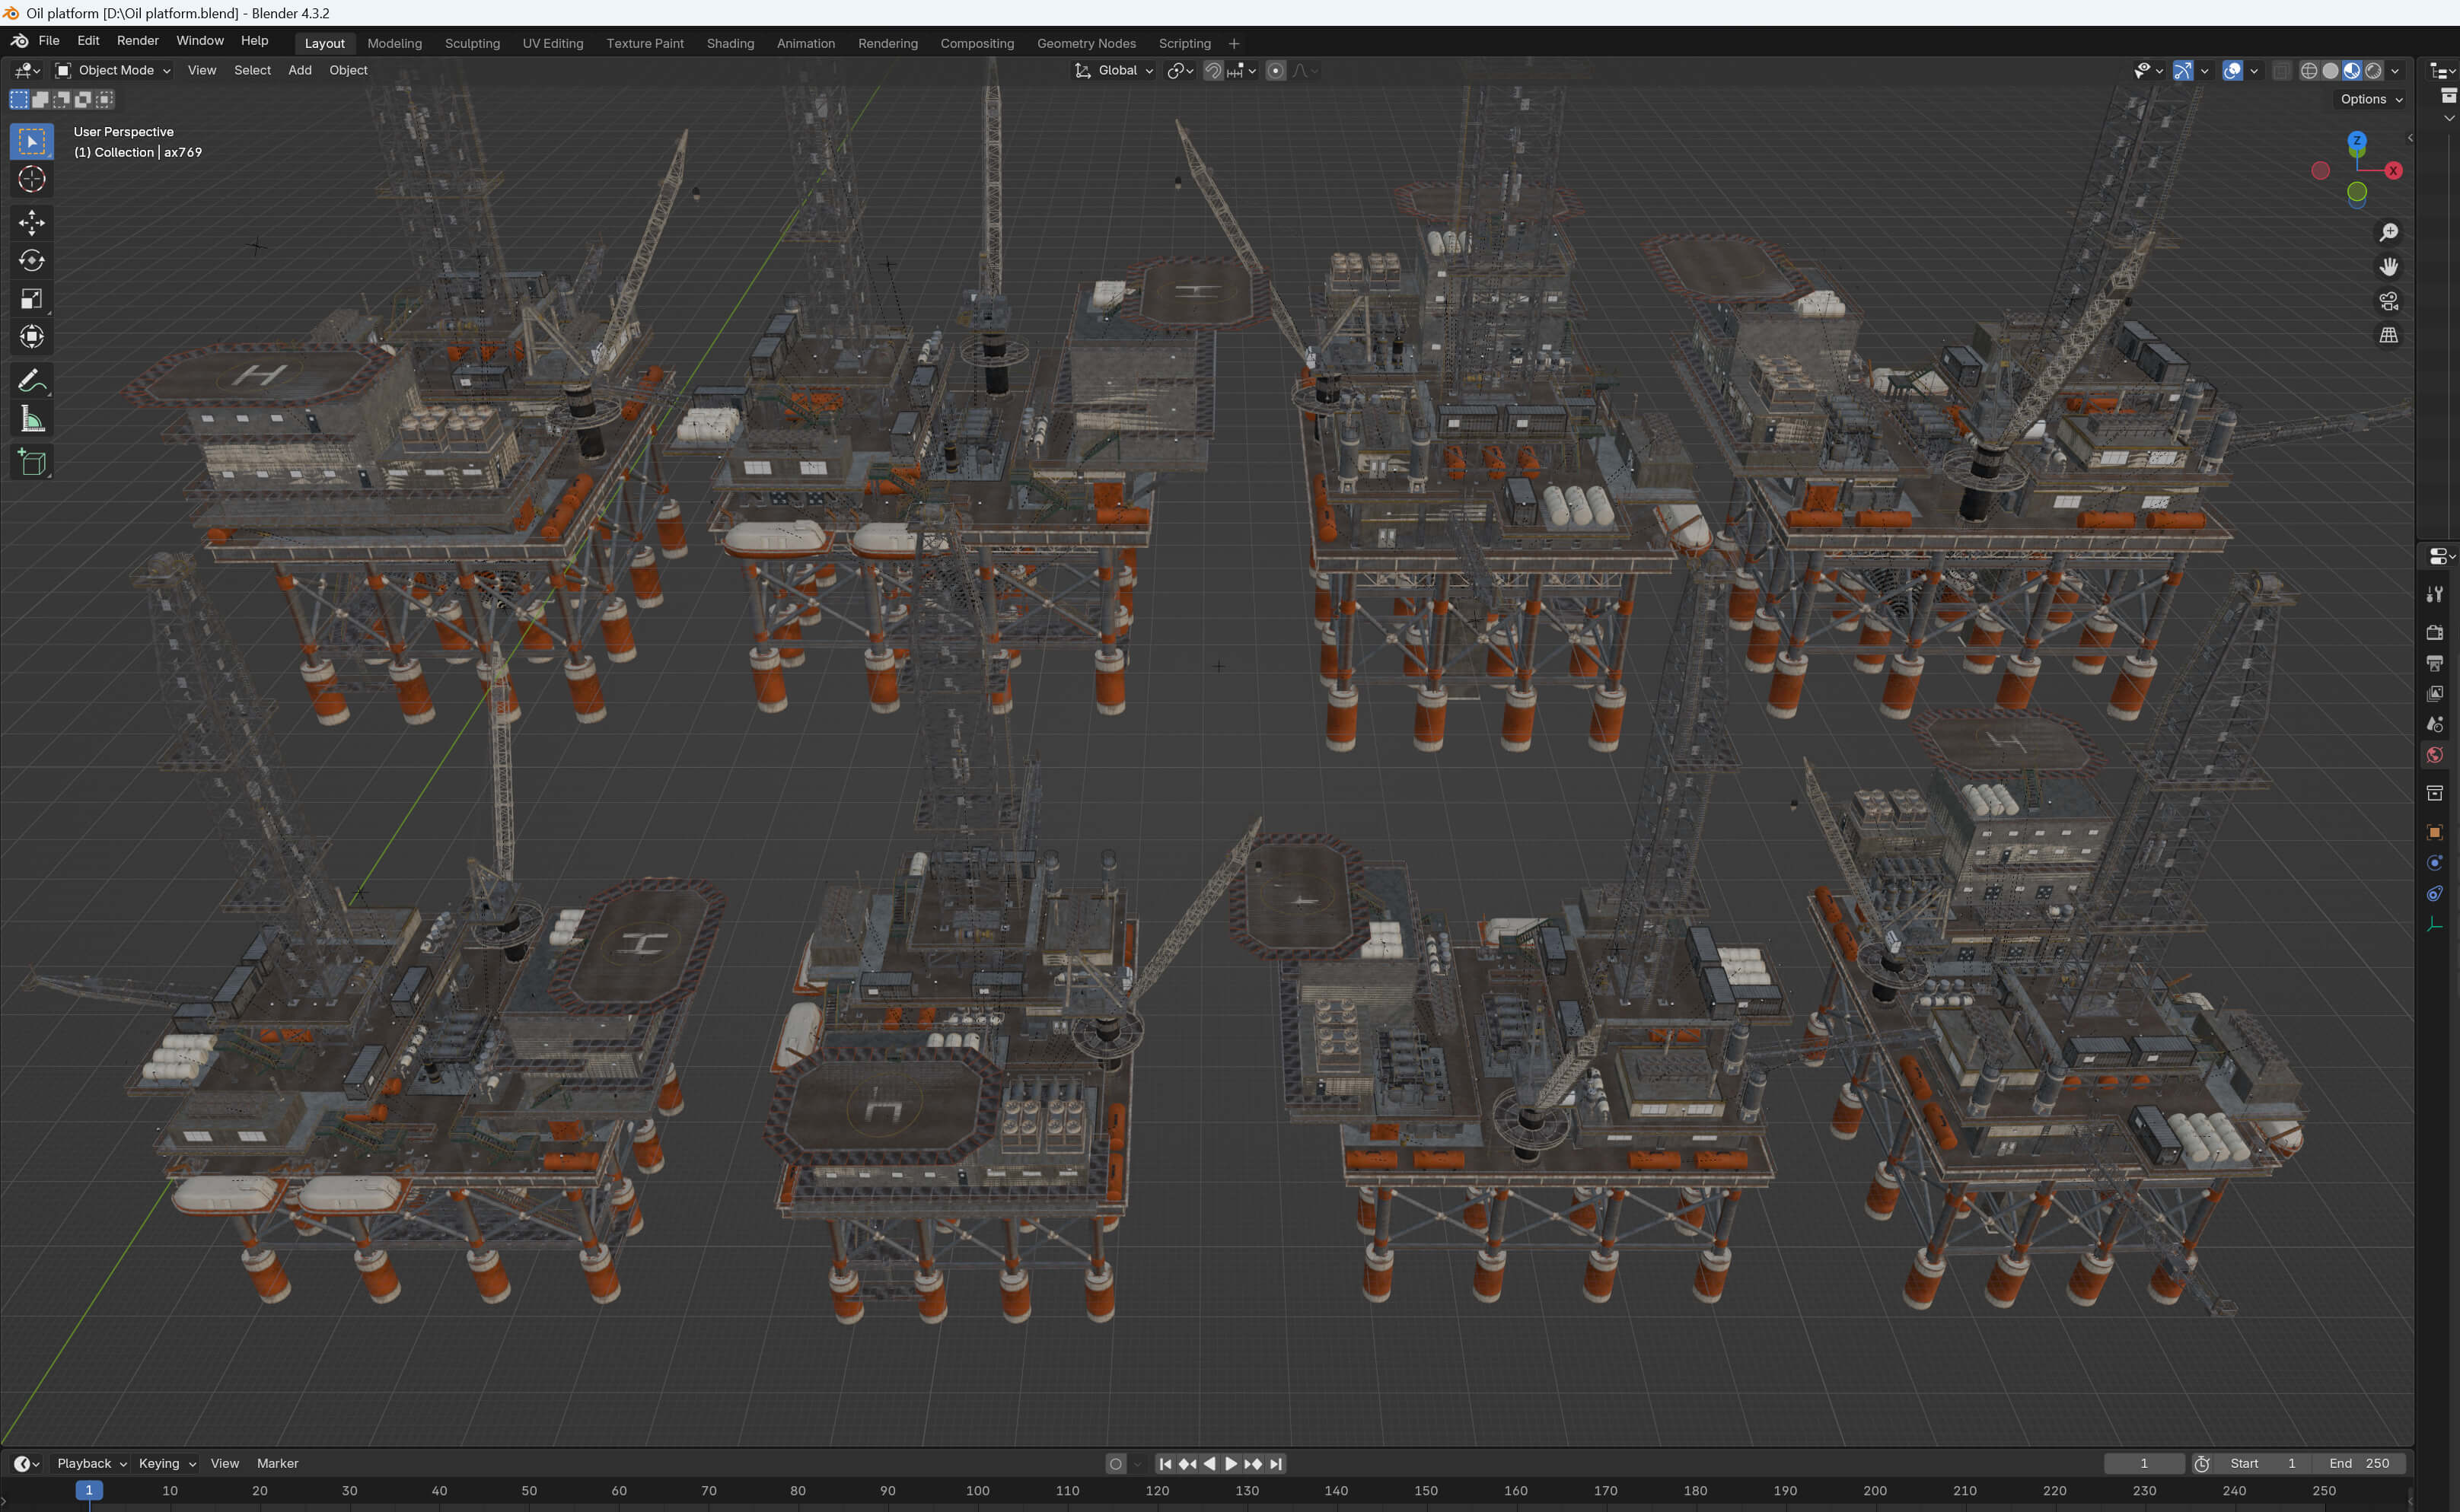
Task: Jump to the last frame button
Action: [1275, 1463]
